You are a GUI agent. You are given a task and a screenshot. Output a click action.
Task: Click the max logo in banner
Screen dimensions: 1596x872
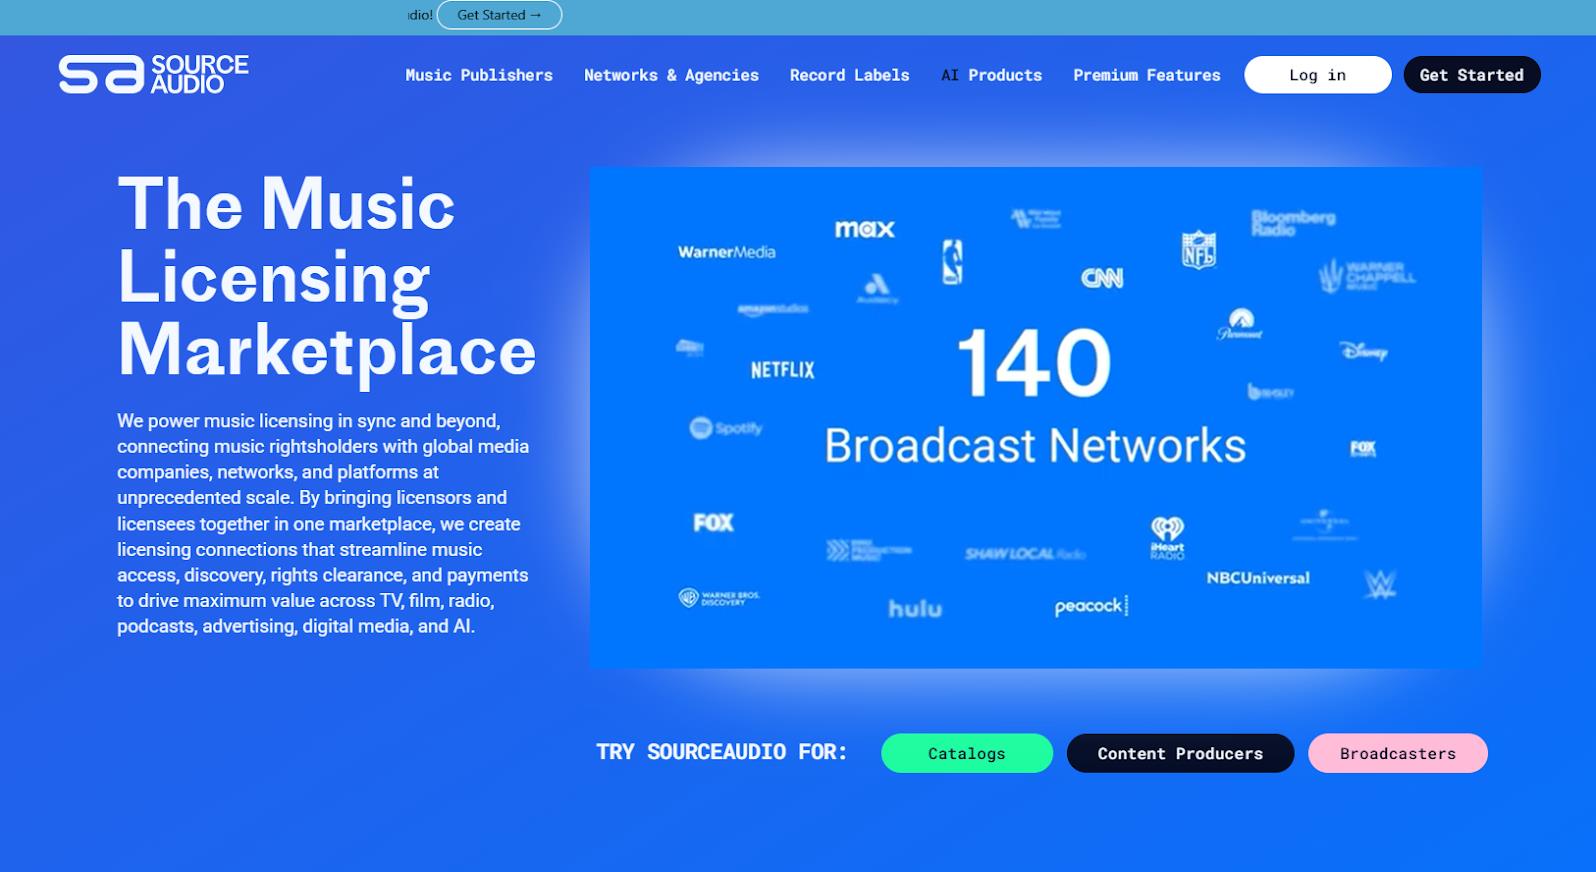865,229
